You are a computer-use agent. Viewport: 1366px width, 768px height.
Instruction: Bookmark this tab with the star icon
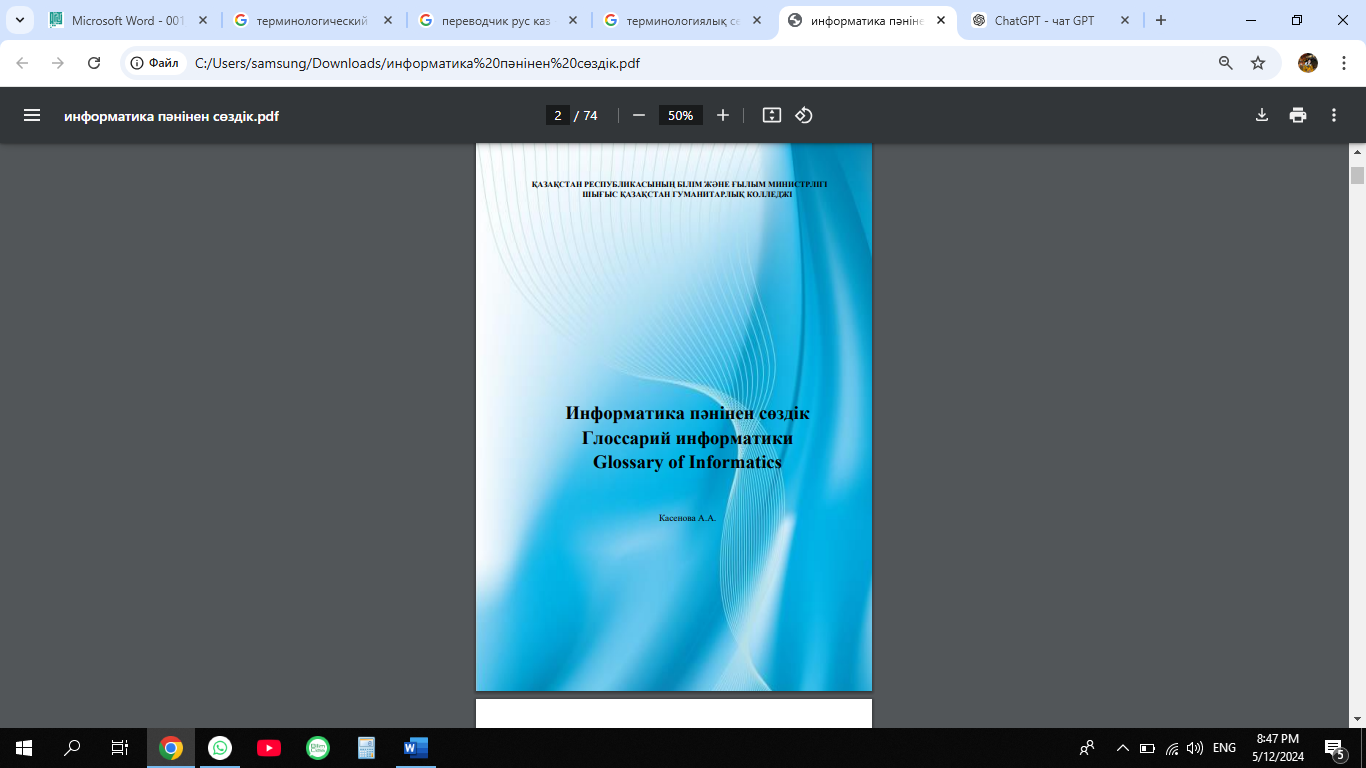click(1258, 63)
